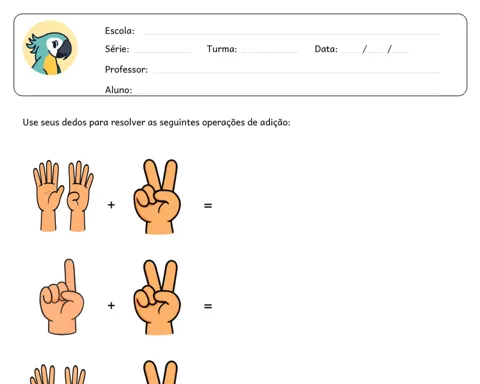This screenshot has height=384, width=480.
Task: Click the plus sign in second row
Action: click(111, 305)
